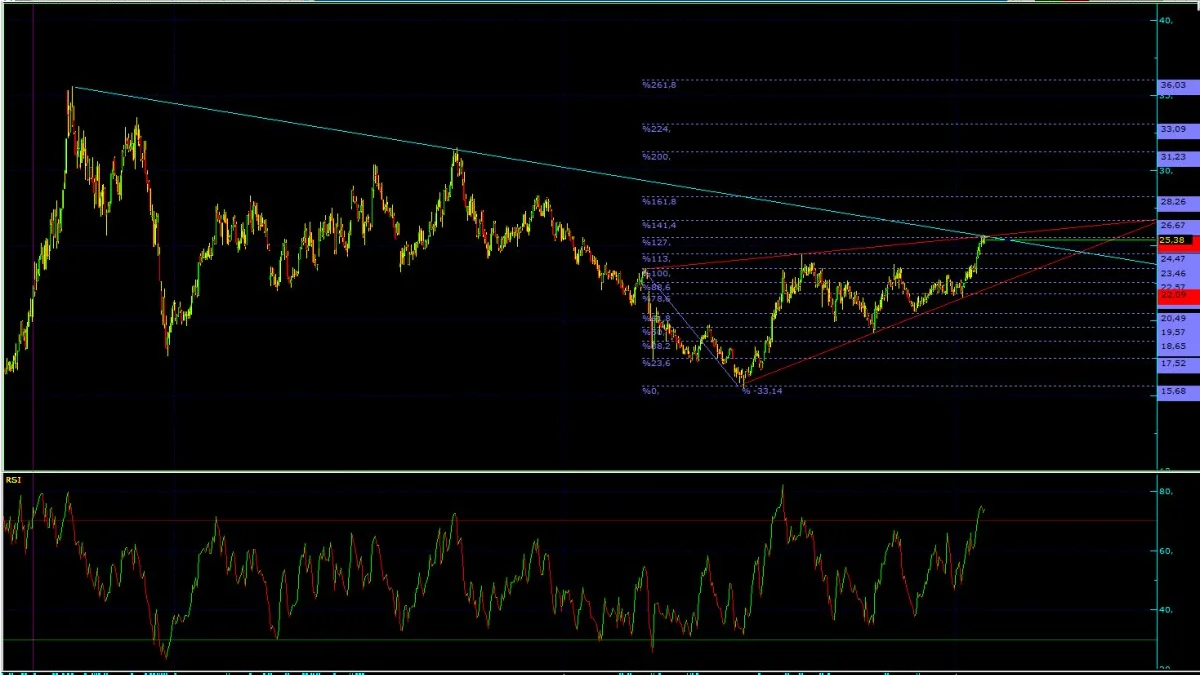The width and height of the screenshot is (1200, 675).
Task: Select the %23,6 Fibonacci level label
Action: tap(656, 363)
